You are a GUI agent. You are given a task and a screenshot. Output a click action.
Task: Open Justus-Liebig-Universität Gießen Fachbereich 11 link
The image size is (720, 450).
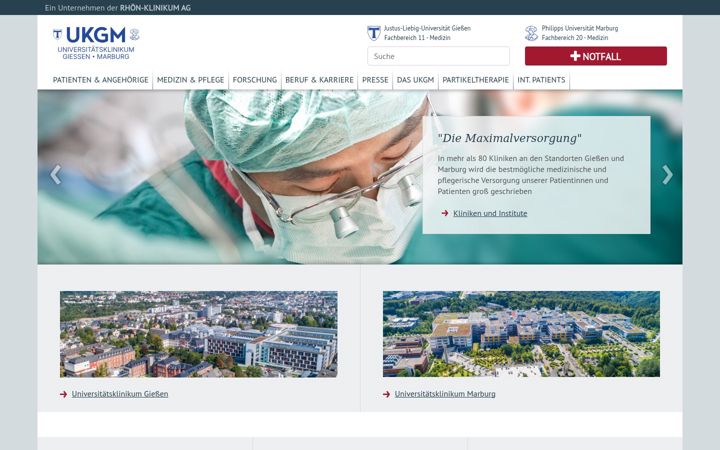(427, 33)
